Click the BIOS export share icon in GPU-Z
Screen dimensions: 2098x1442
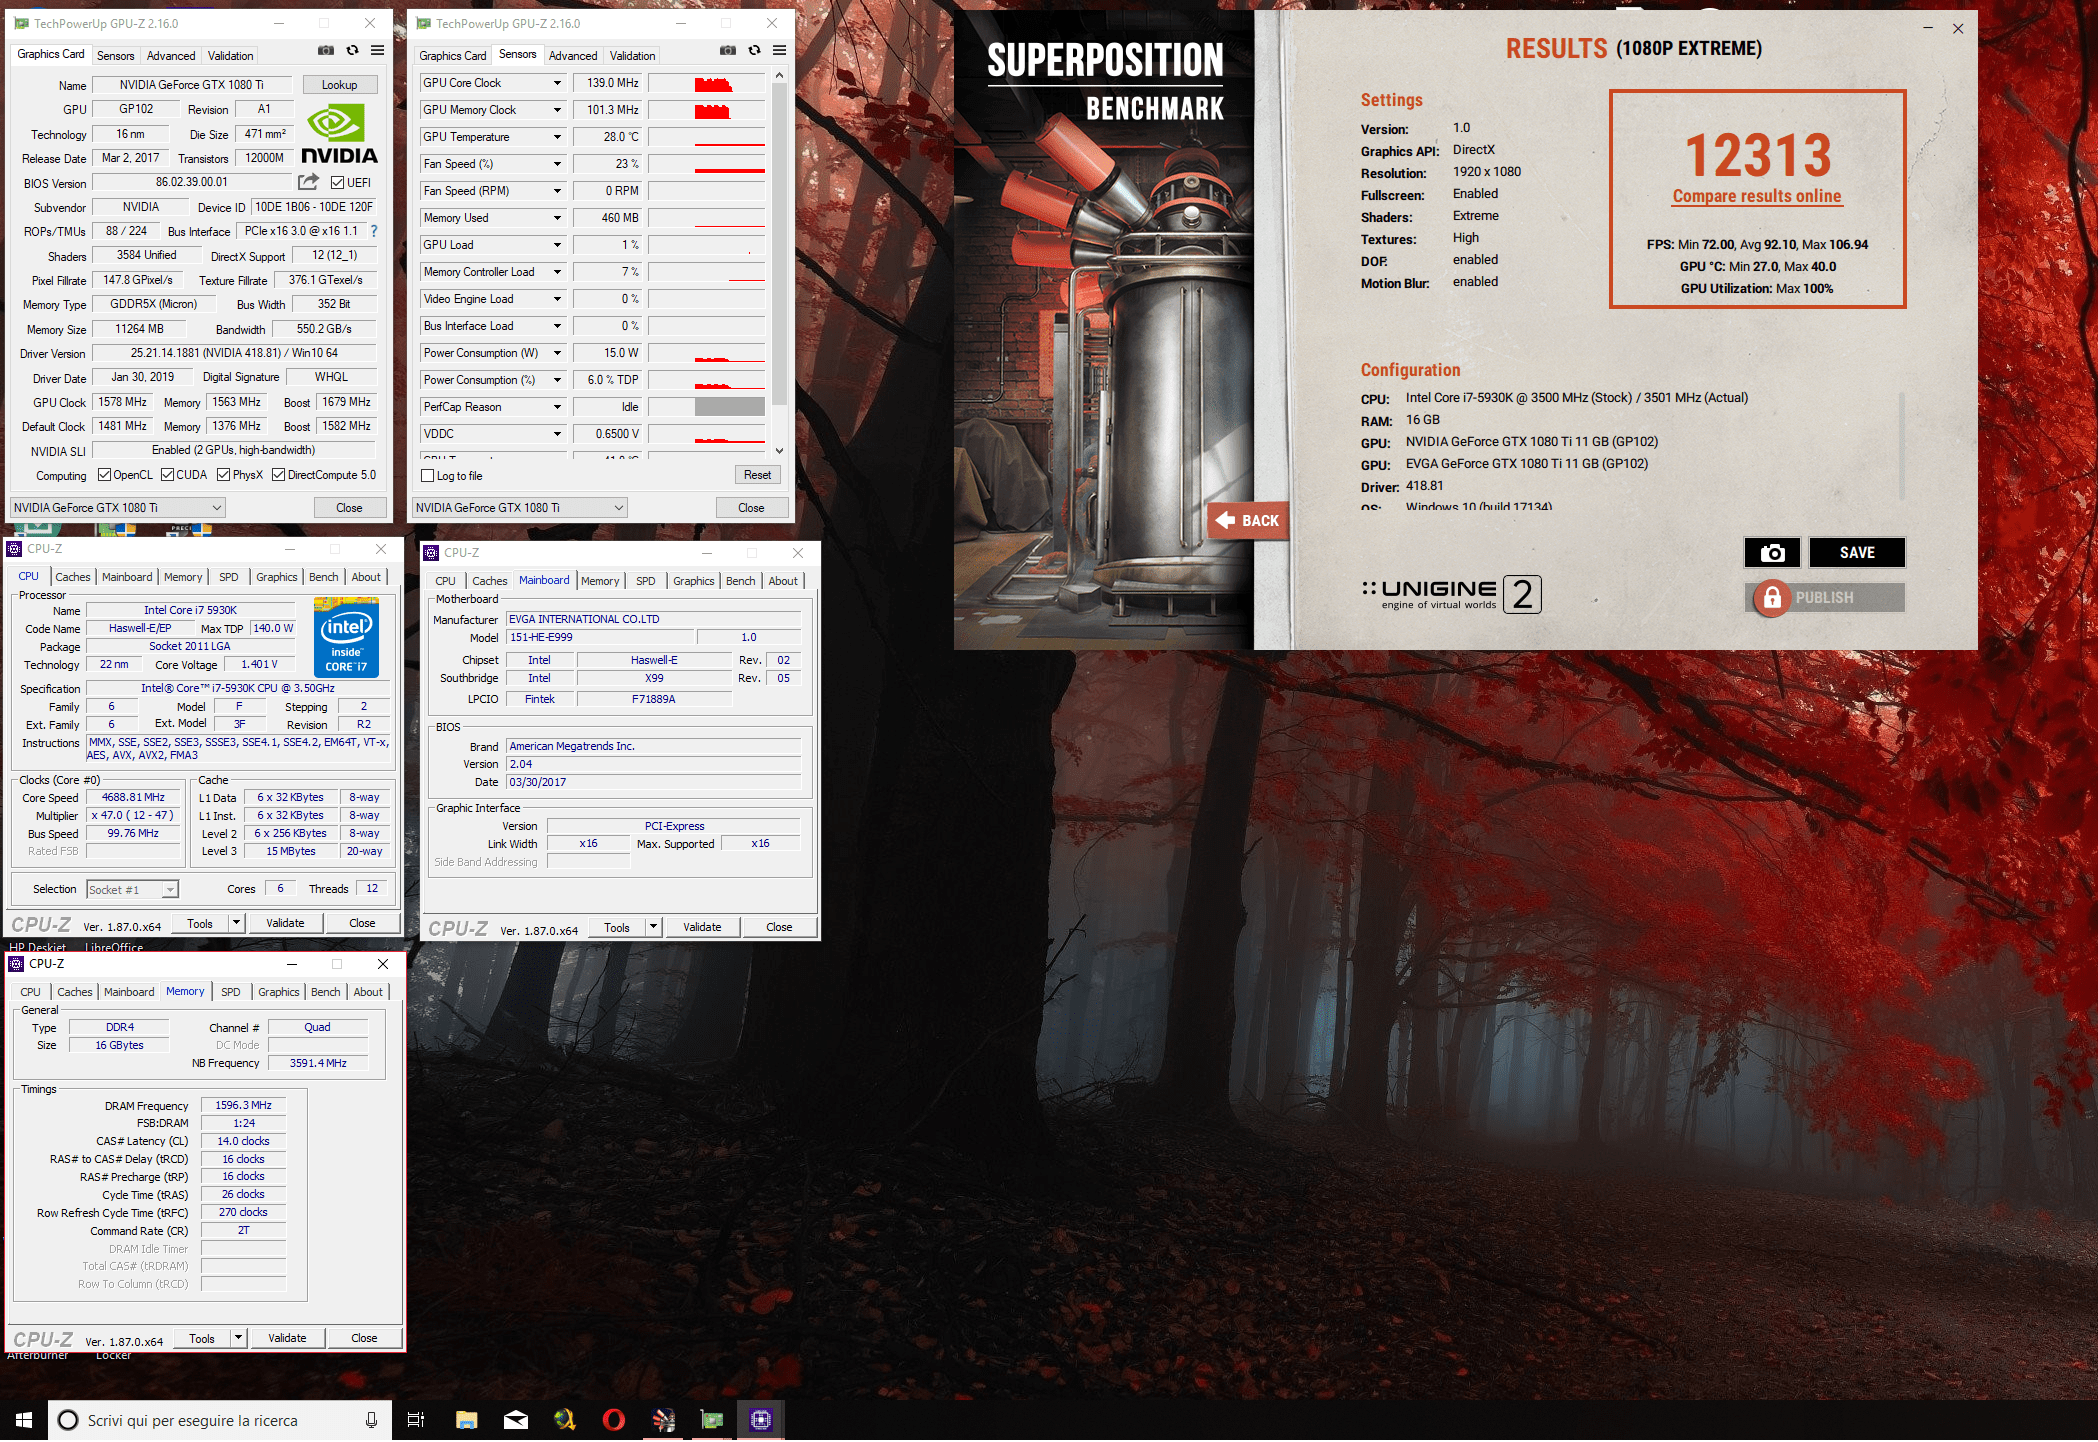(308, 182)
